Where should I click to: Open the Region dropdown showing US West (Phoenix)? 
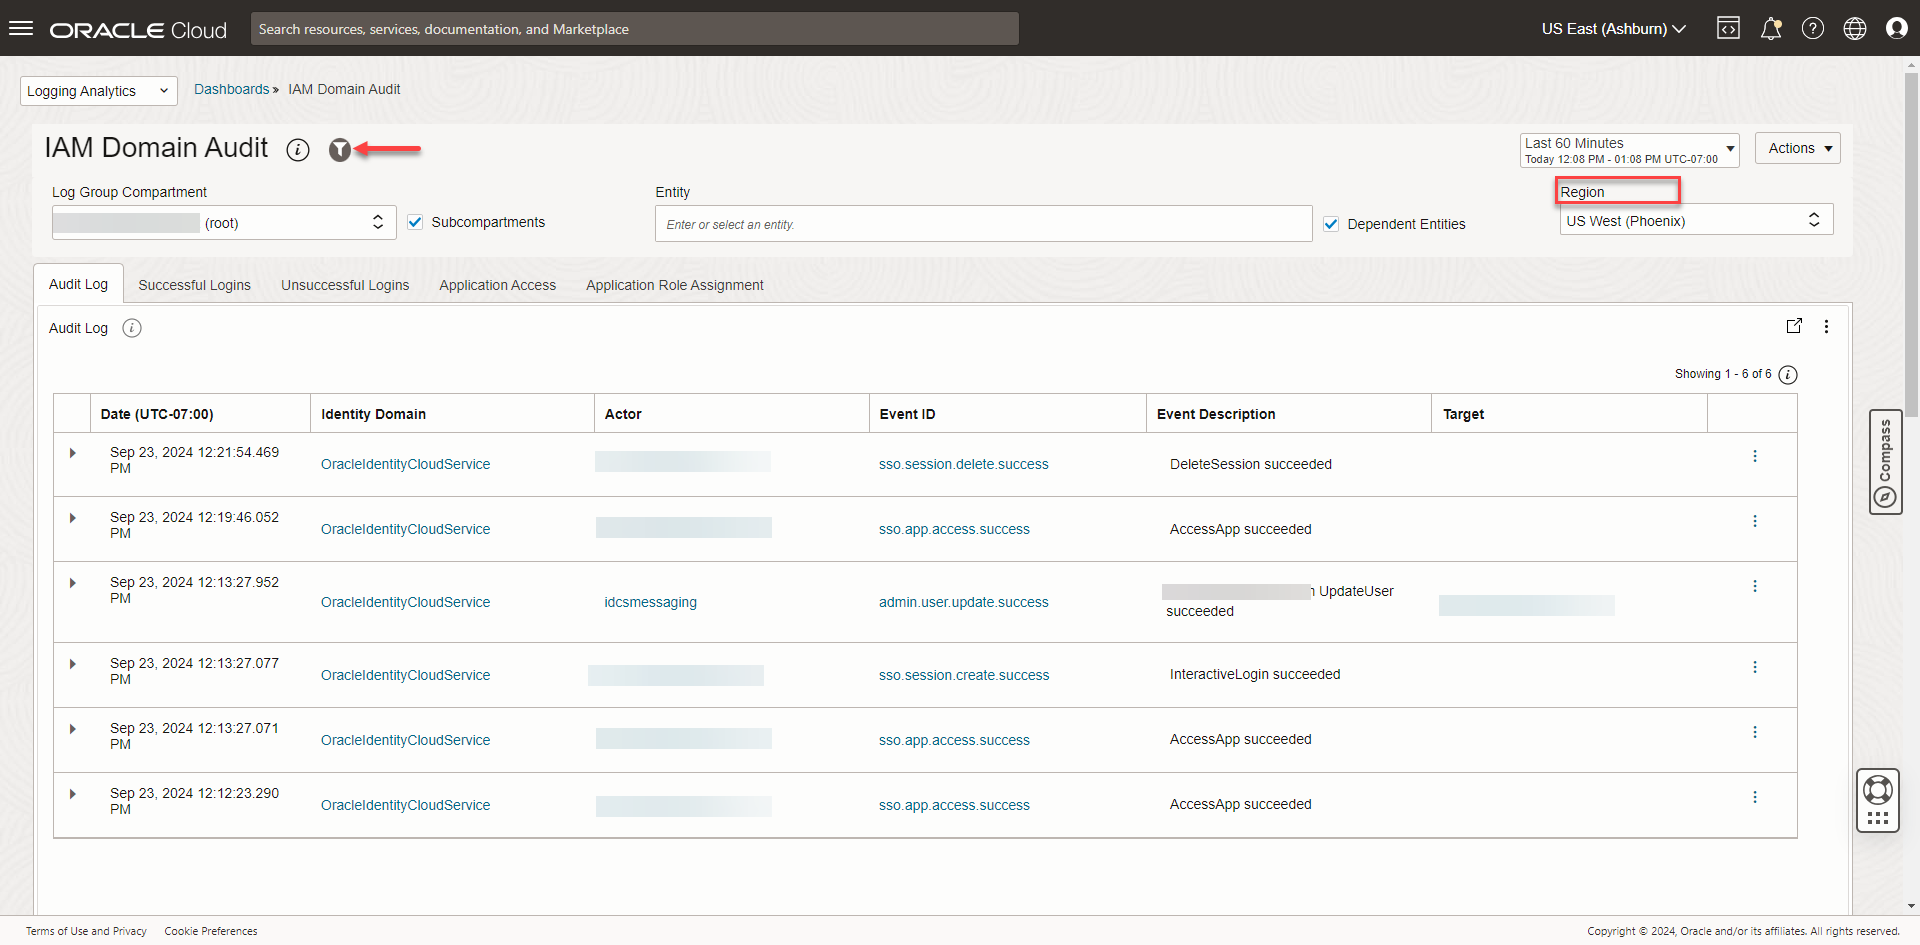click(x=1696, y=221)
